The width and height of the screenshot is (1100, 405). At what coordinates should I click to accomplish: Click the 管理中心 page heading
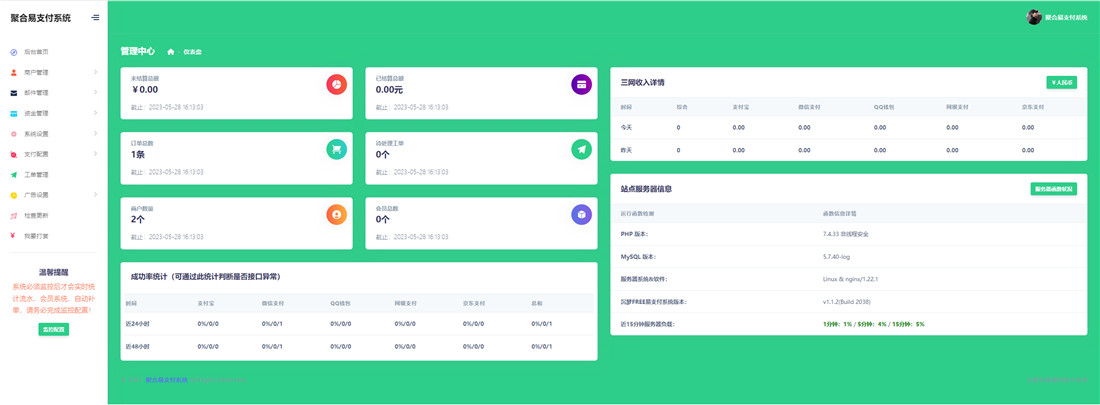click(138, 51)
